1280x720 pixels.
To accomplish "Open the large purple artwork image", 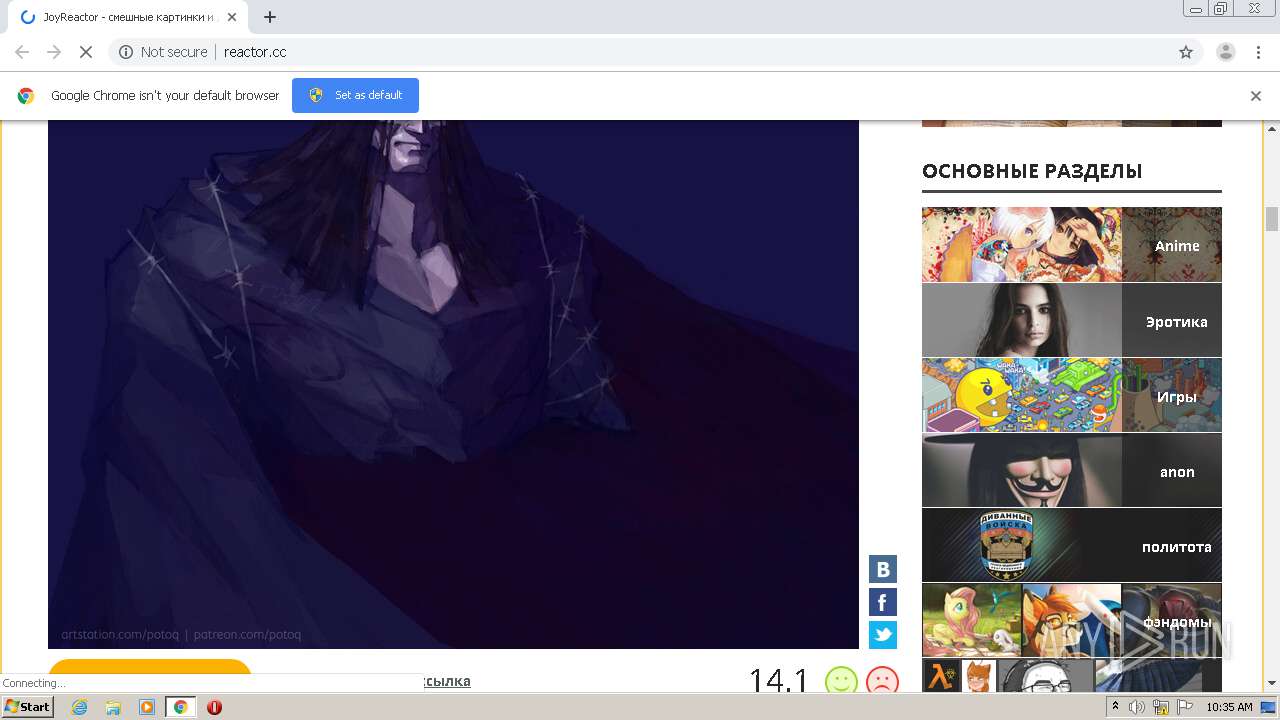I will (453, 384).
